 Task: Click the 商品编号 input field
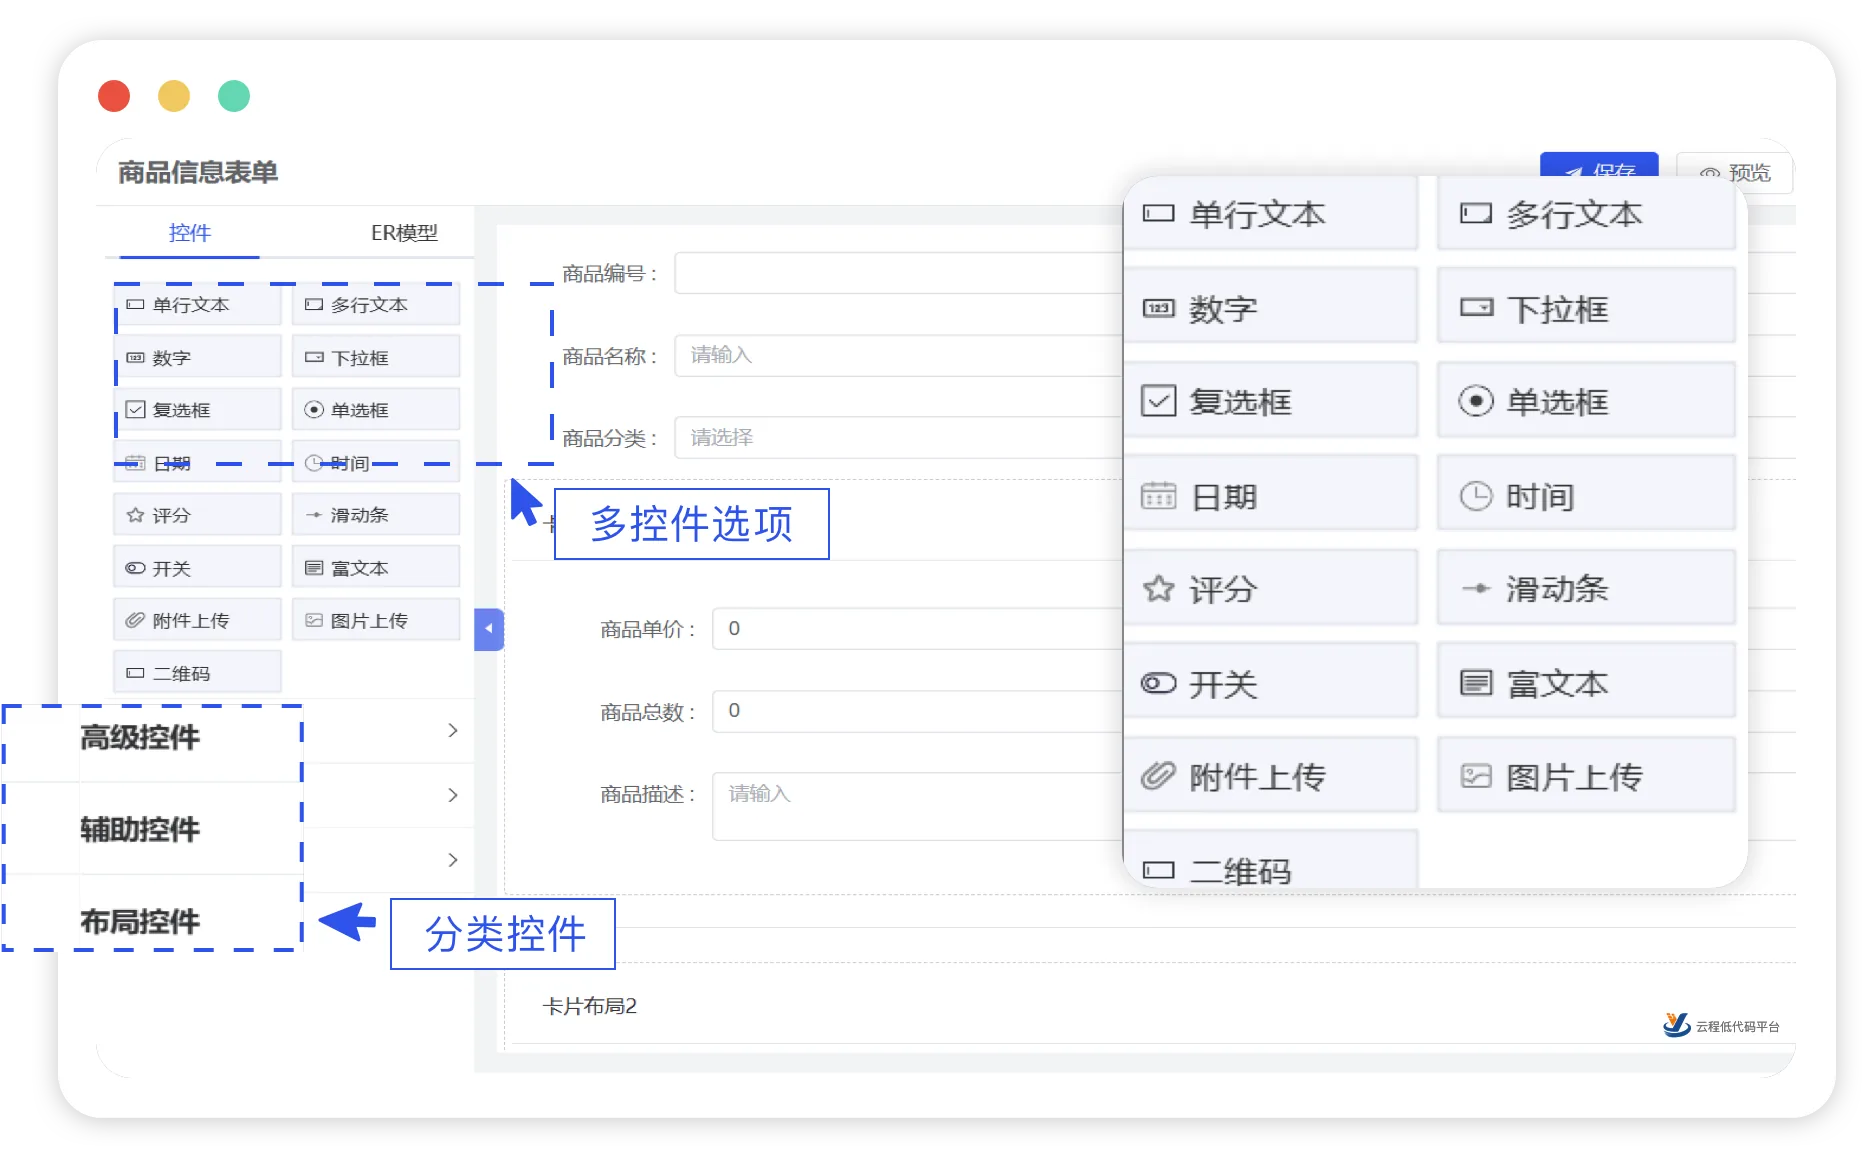898,273
